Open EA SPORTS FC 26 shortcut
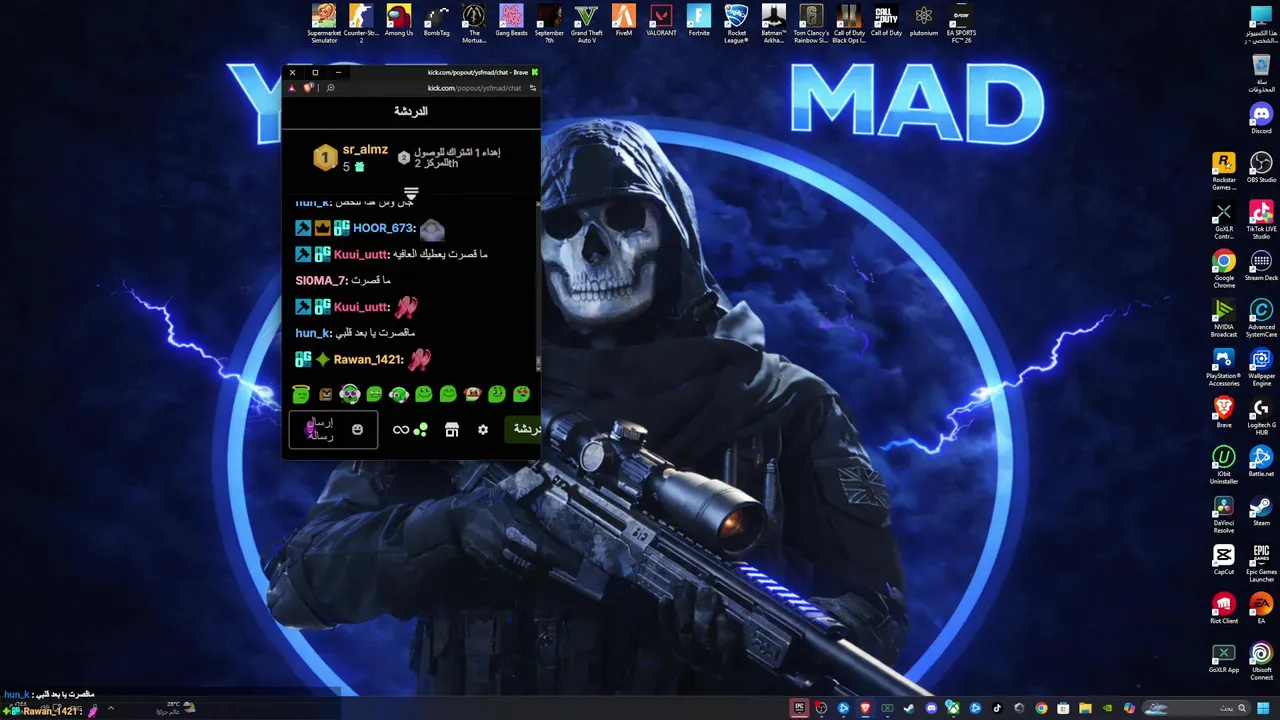This screenshot has width=1280, height=720. tap(961, 24)
